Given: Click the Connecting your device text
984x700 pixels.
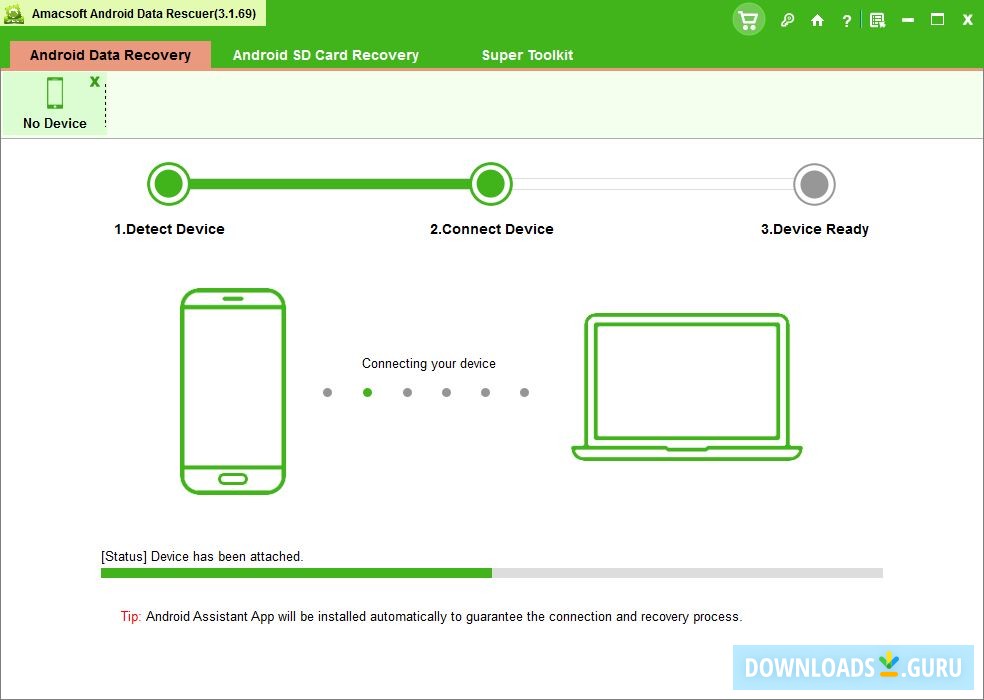Looking at the screenshot, I should [x=429, y=363].
